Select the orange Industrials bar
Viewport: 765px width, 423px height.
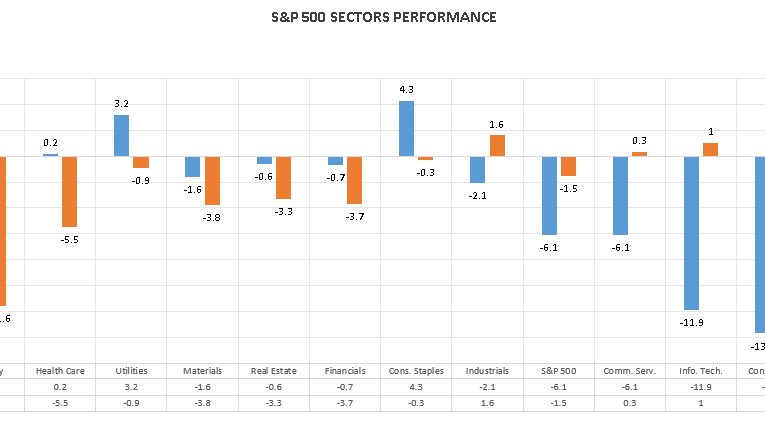pyautogui.click(x=497, y=145)
